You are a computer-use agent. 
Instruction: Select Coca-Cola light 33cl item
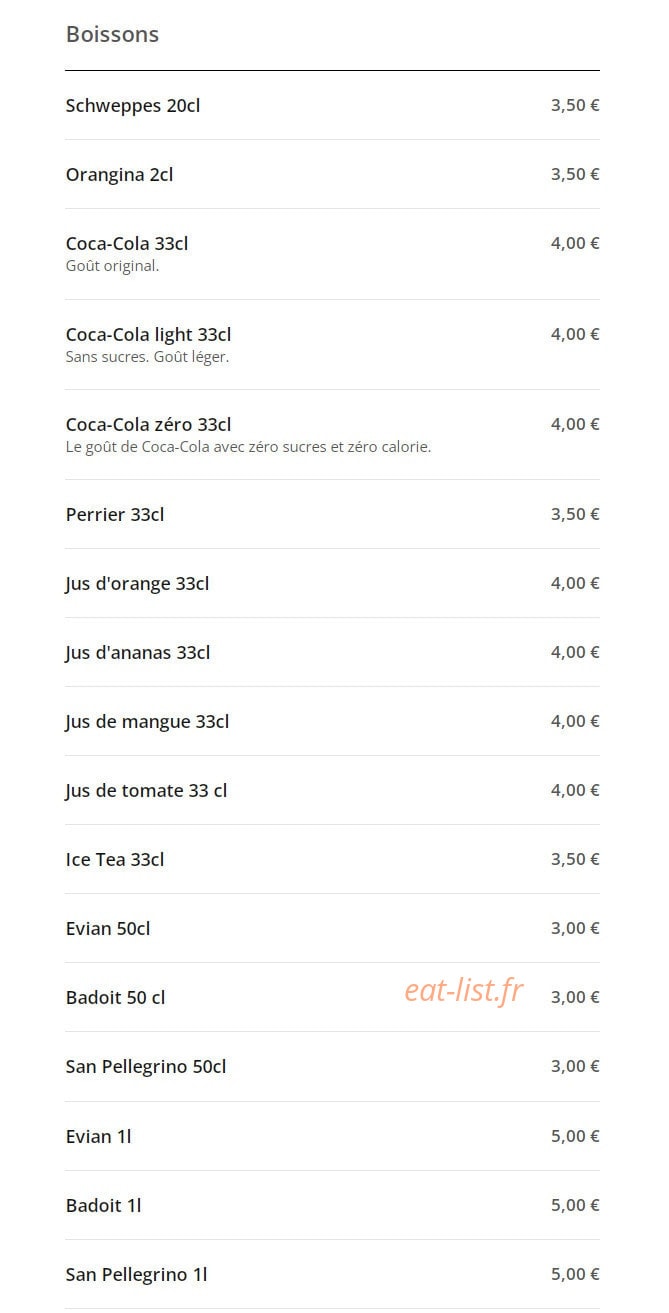tap(332, 344)
